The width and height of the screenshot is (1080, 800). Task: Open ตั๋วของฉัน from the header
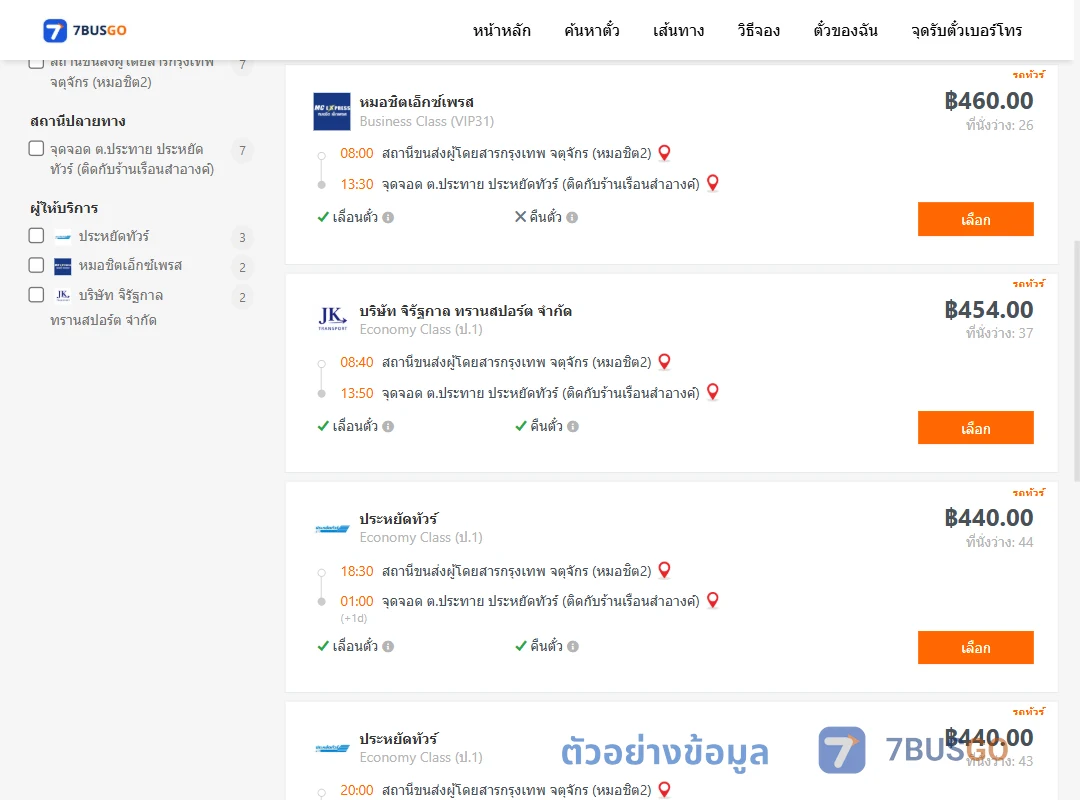pos(845,30)
